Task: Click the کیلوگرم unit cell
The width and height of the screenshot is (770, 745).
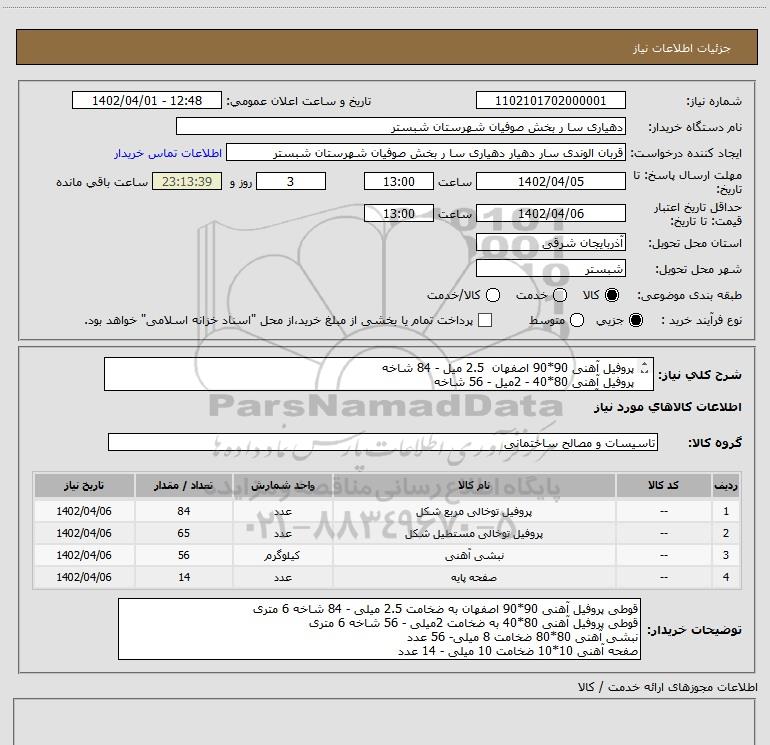Action: click(283, 555)
